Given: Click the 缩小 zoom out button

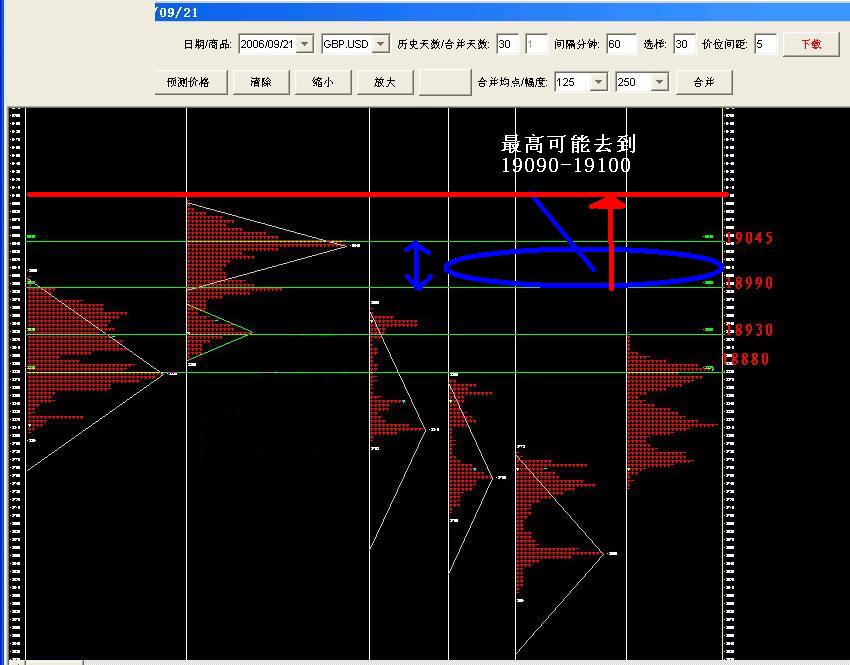Looking at the screenshot, I should [x=323, y=82].
